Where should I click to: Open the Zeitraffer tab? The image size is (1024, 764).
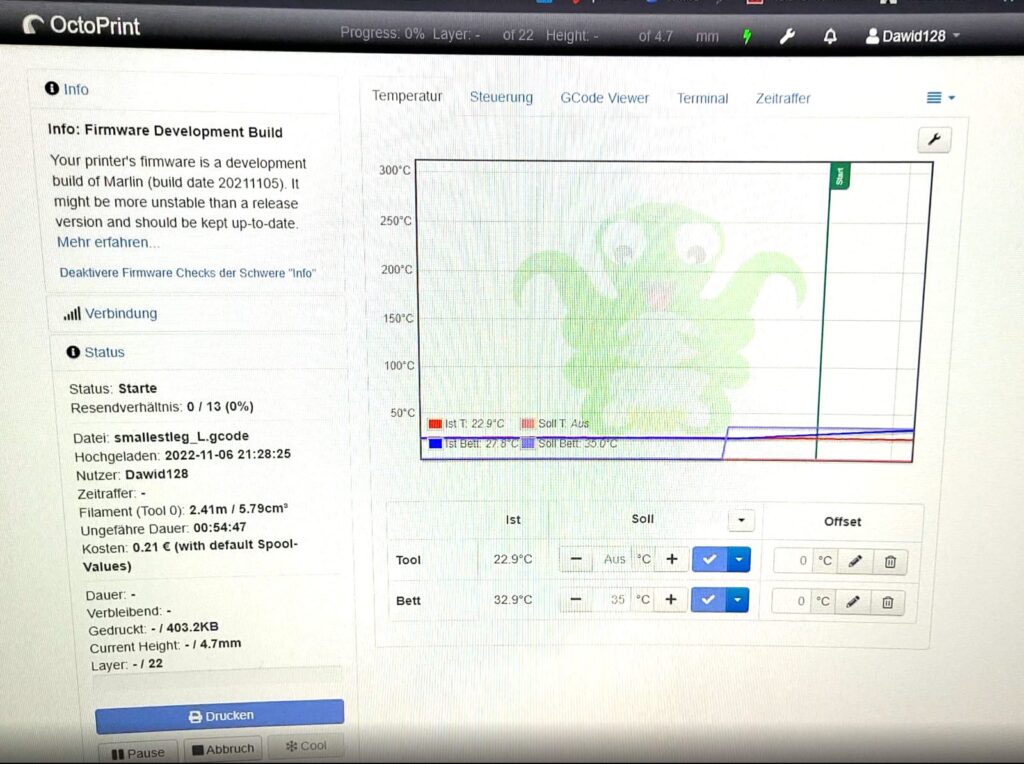coord(782,99)
